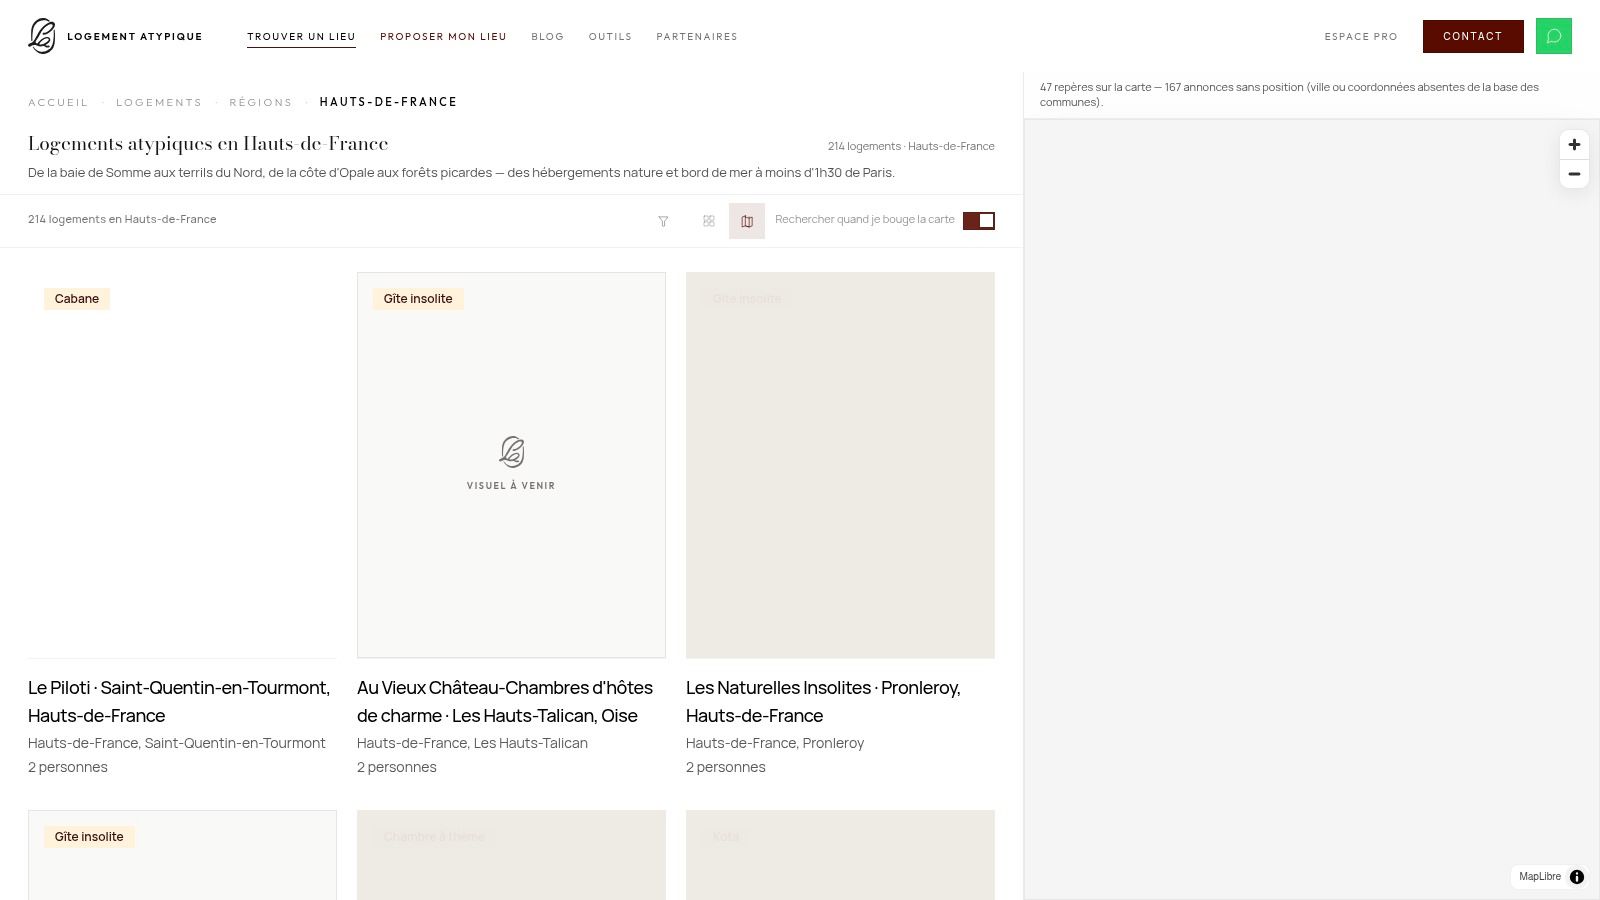The width and height of the screenshot is (1600, 900).
Task: Switch to grid view icon
Action: click(x=709, y=221)
